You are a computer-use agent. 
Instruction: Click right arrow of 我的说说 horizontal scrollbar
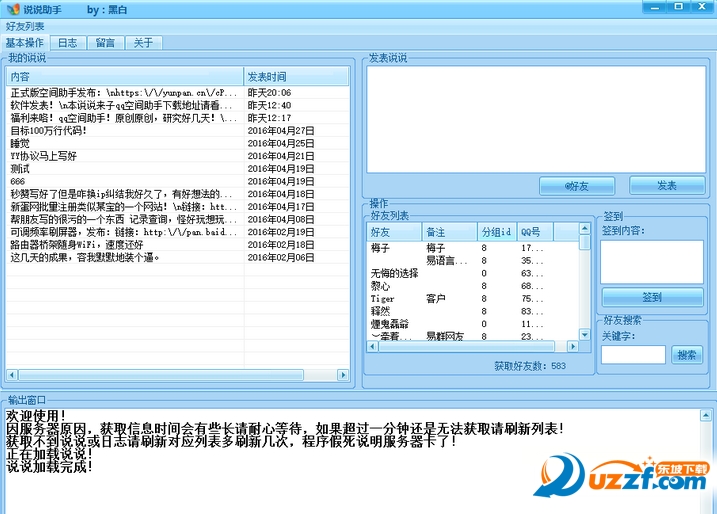click(343, 375)
